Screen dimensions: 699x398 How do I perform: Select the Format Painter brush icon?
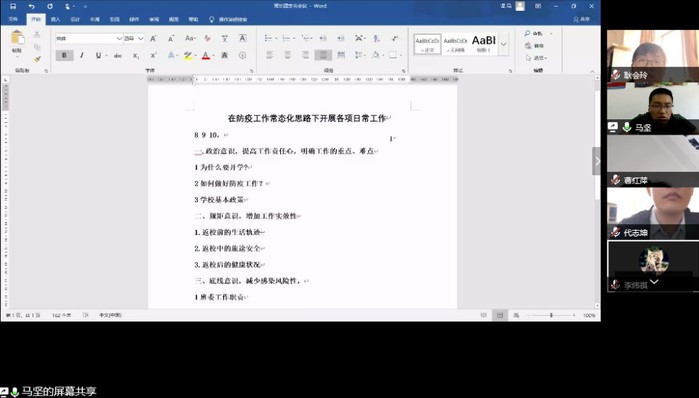(x=37, y=59)
